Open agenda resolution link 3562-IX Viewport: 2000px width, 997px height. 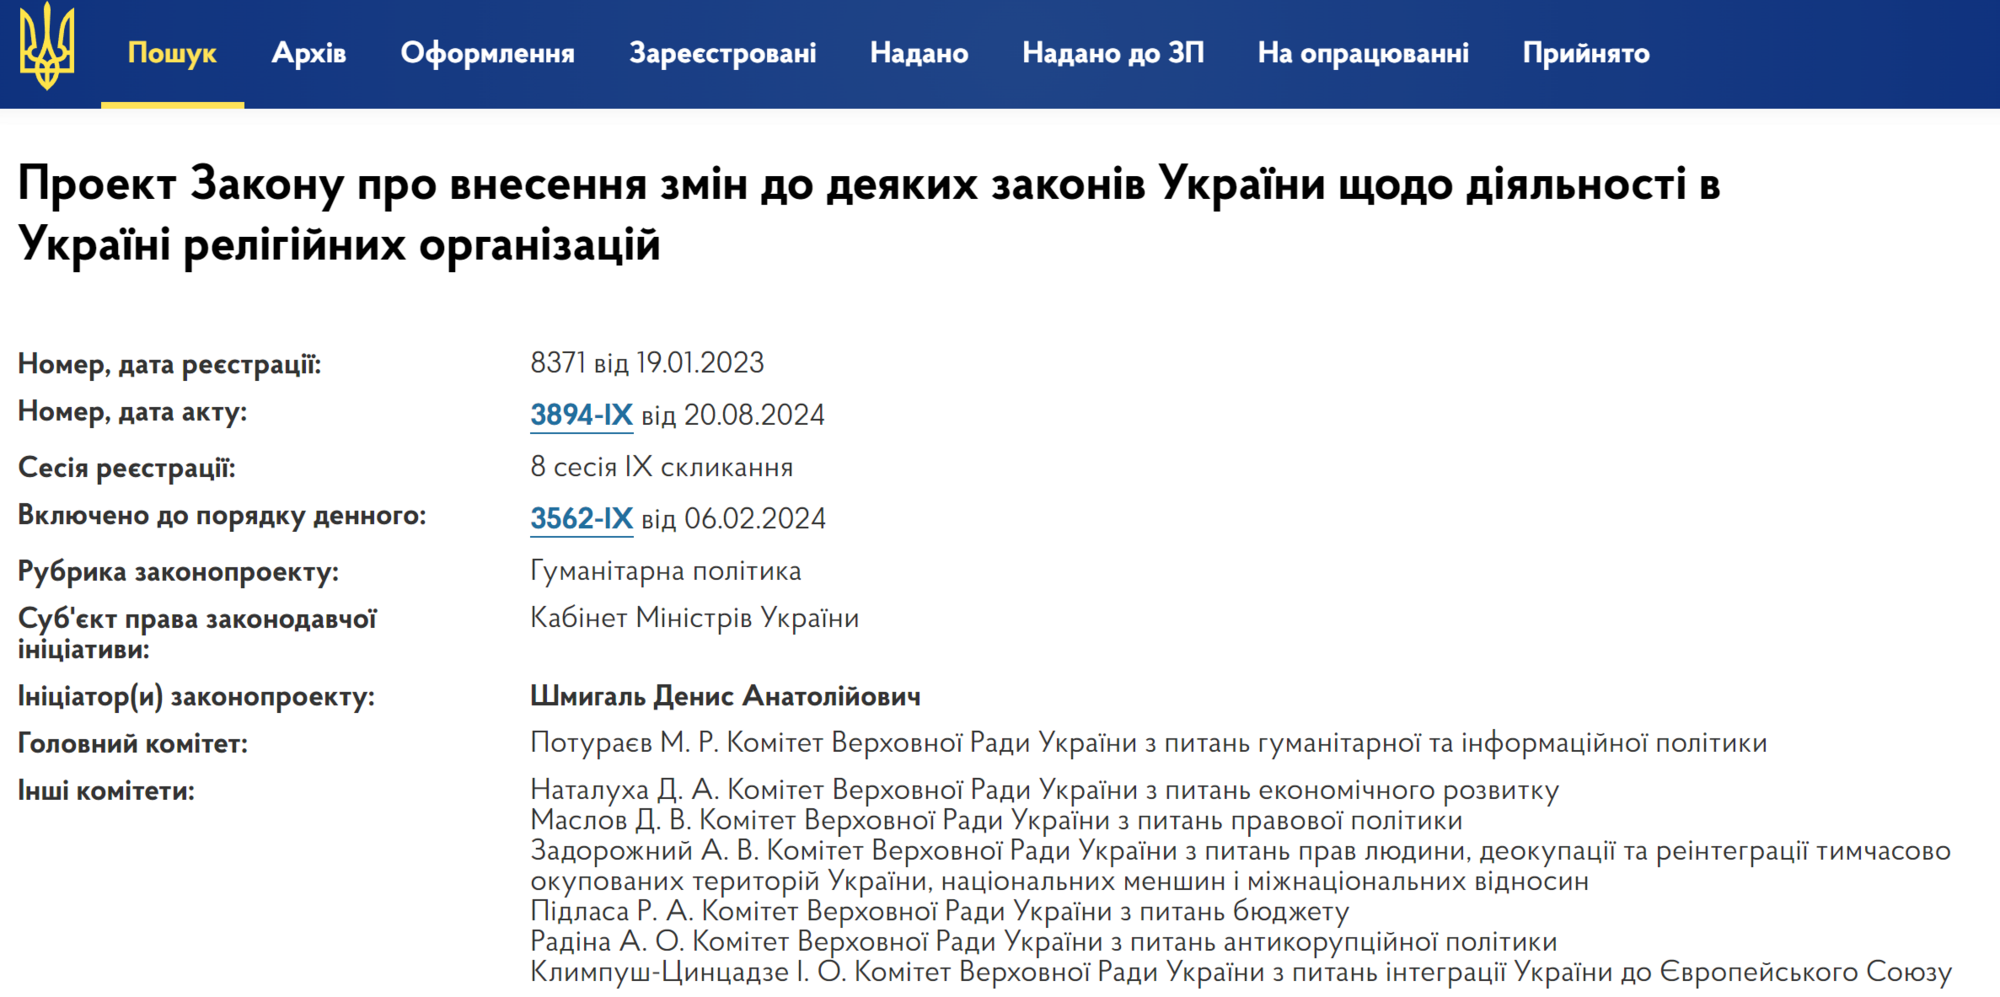point(581,519)
